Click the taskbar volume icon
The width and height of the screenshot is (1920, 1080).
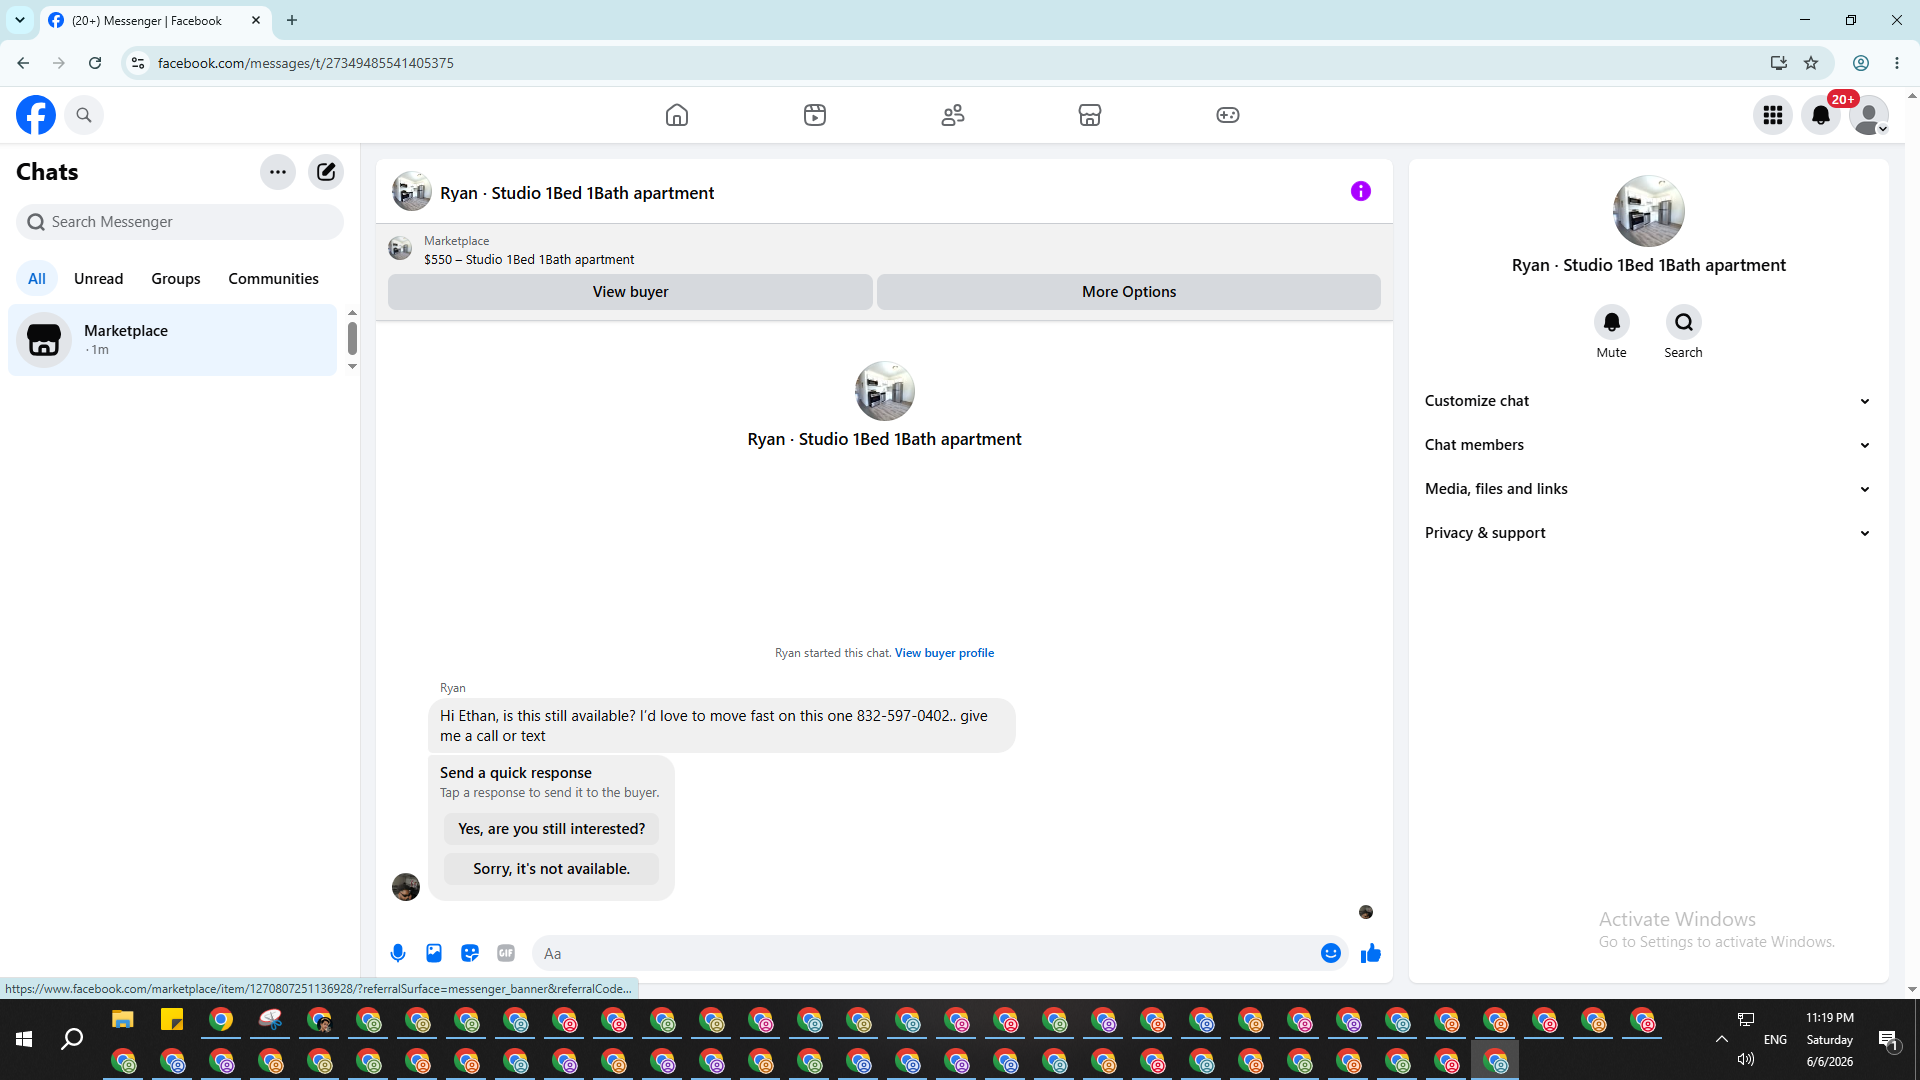tap(1746, 1059)
